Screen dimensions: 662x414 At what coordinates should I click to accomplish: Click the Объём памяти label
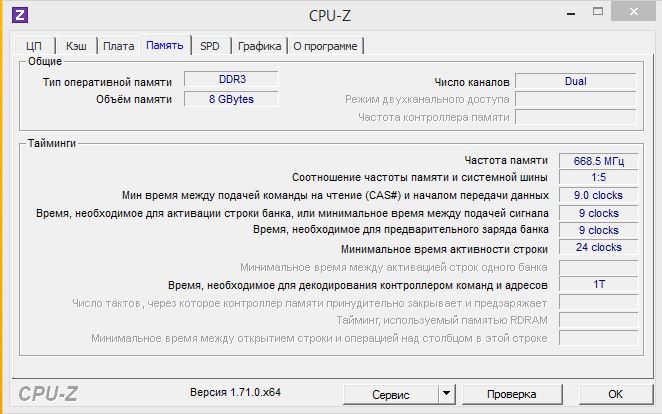click(134, 99)
